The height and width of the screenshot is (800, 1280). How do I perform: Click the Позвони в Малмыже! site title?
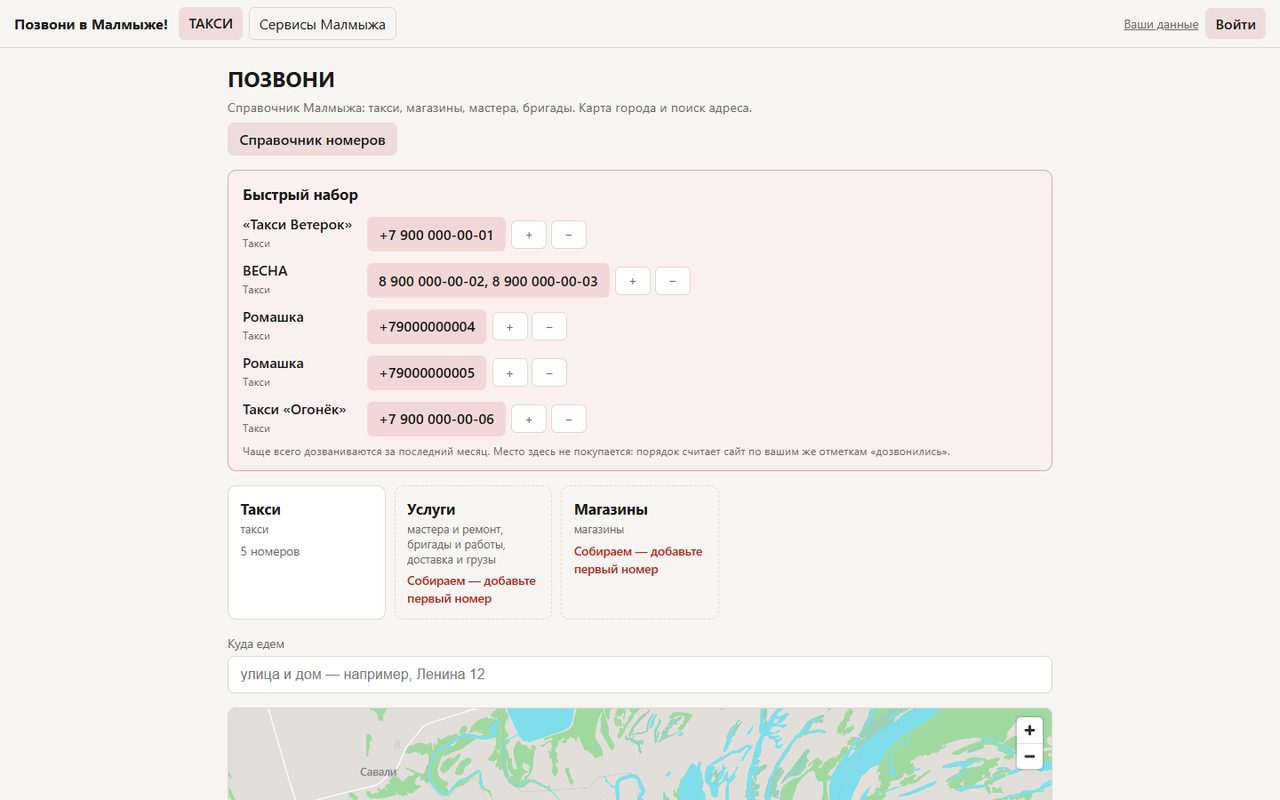pyautogui.click(x=91, y=24)
